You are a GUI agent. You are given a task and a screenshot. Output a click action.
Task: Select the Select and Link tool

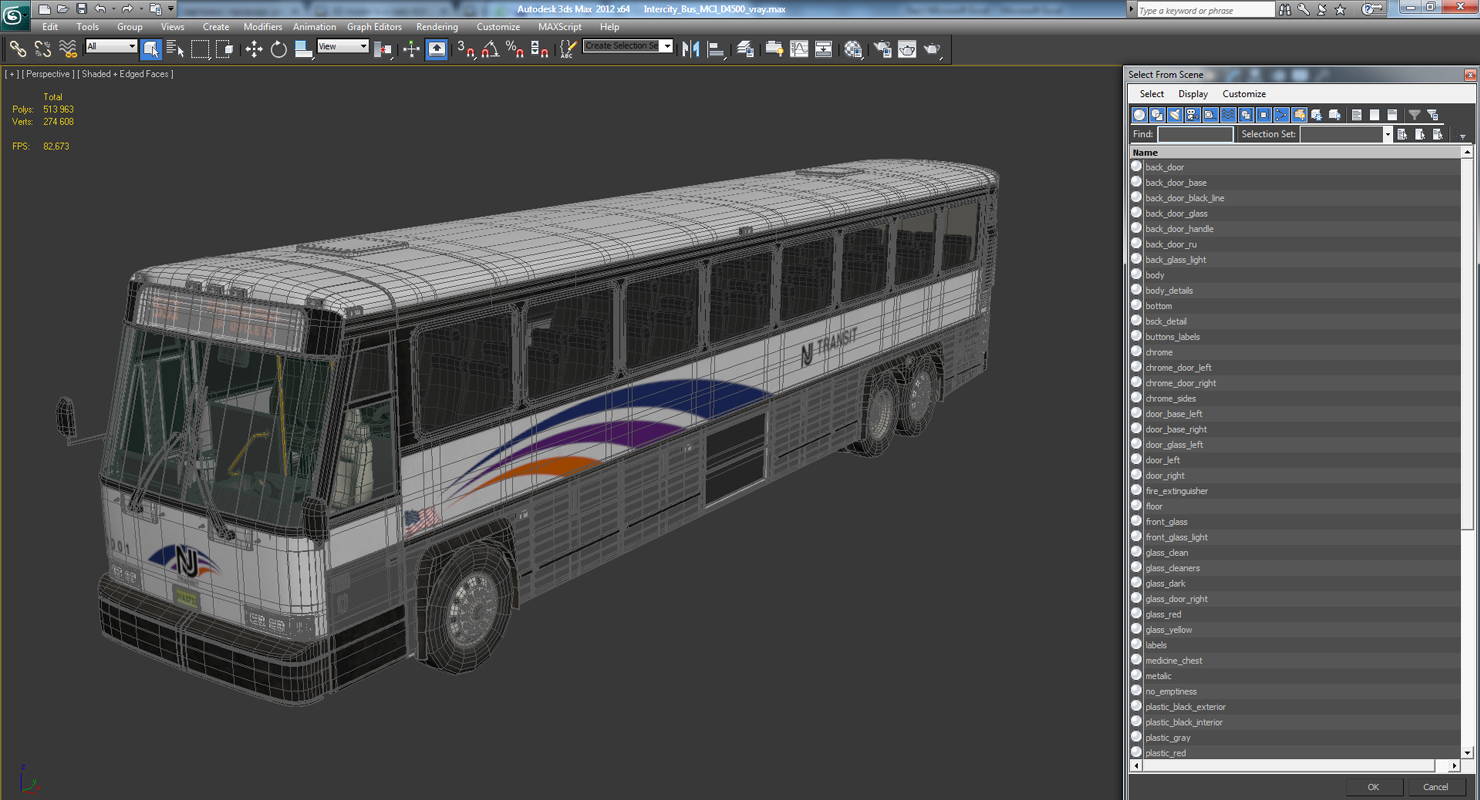coord(18,49)
